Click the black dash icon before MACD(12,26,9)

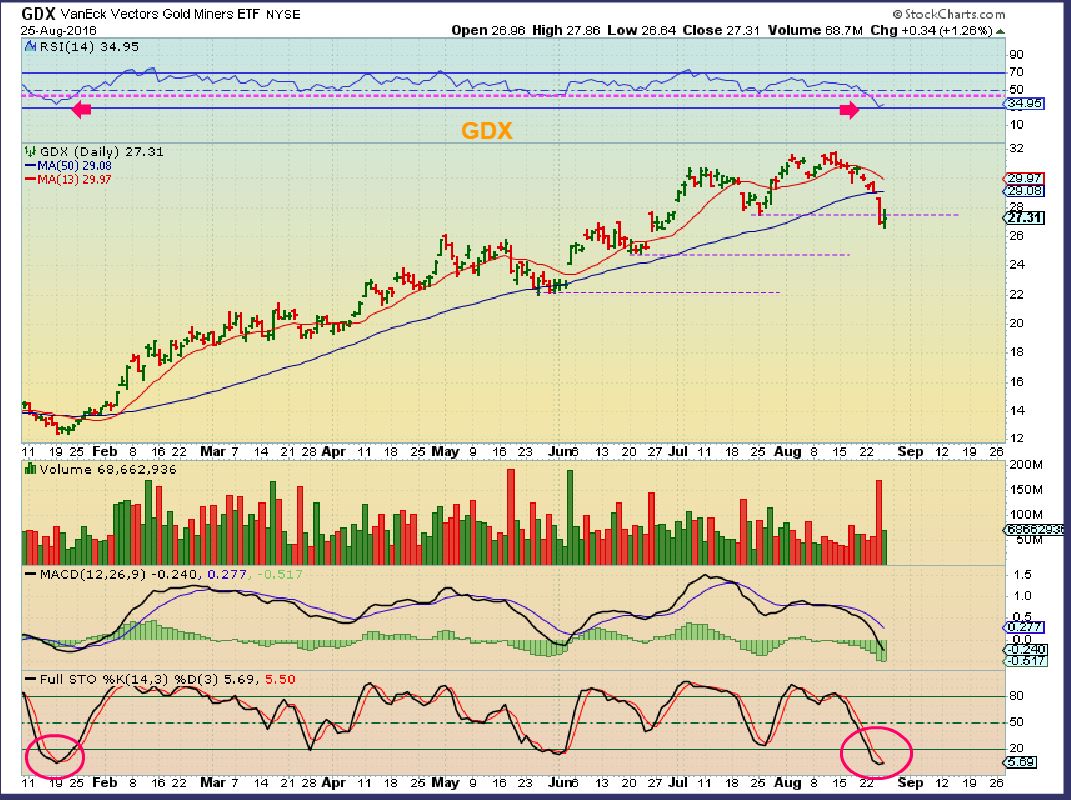[30, 575]
